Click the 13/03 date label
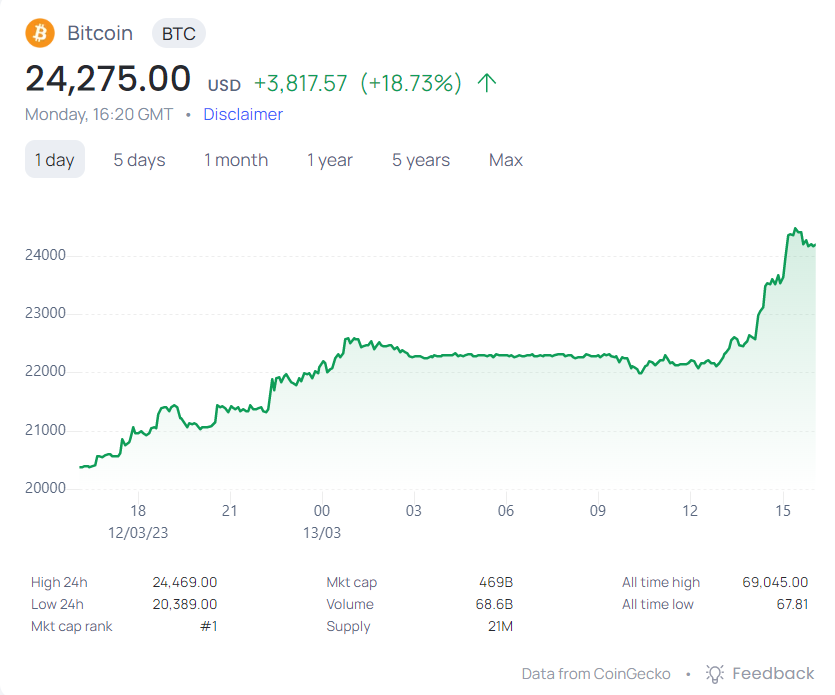The height and width of the screenshot is (695, 835). [x=322, y=533]
